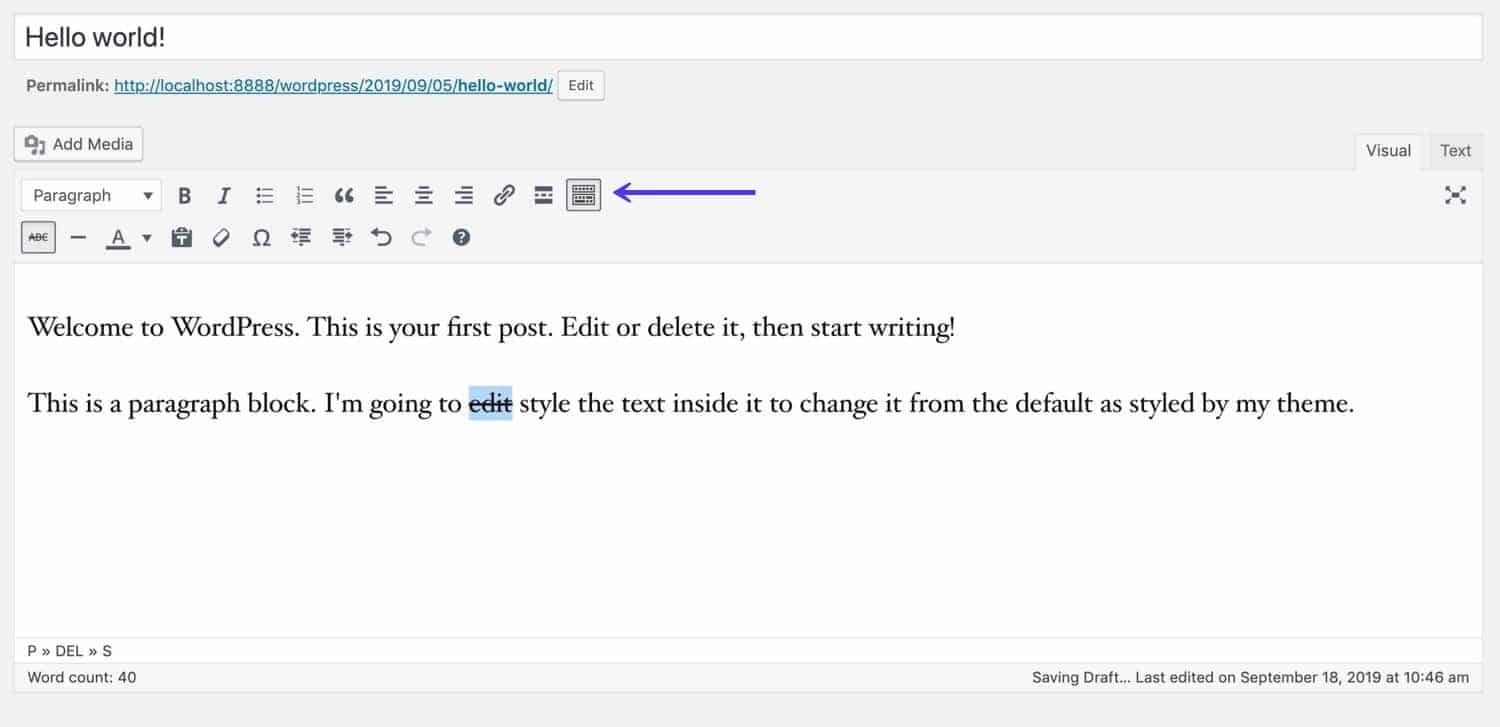Clear formatting from selection
The height and width of the screenshot is (727, 1500).
point(221,237)
